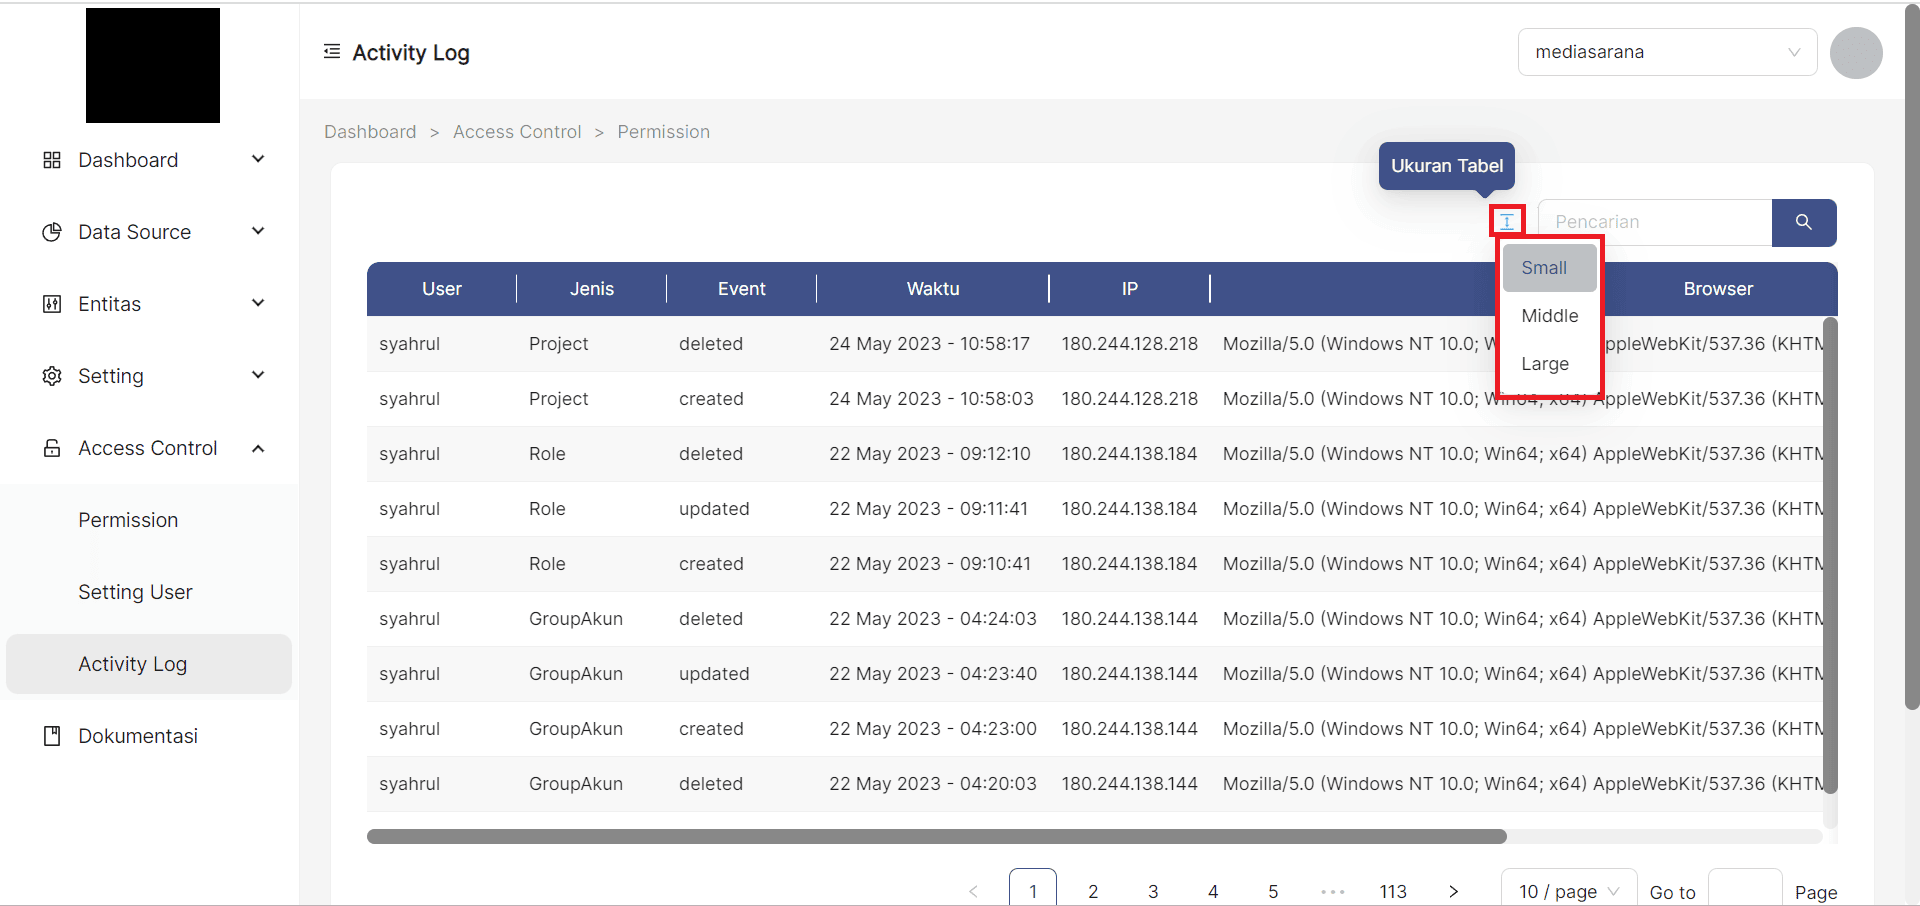Navigate using the Access Control breadcrumb

click(517, 131)
